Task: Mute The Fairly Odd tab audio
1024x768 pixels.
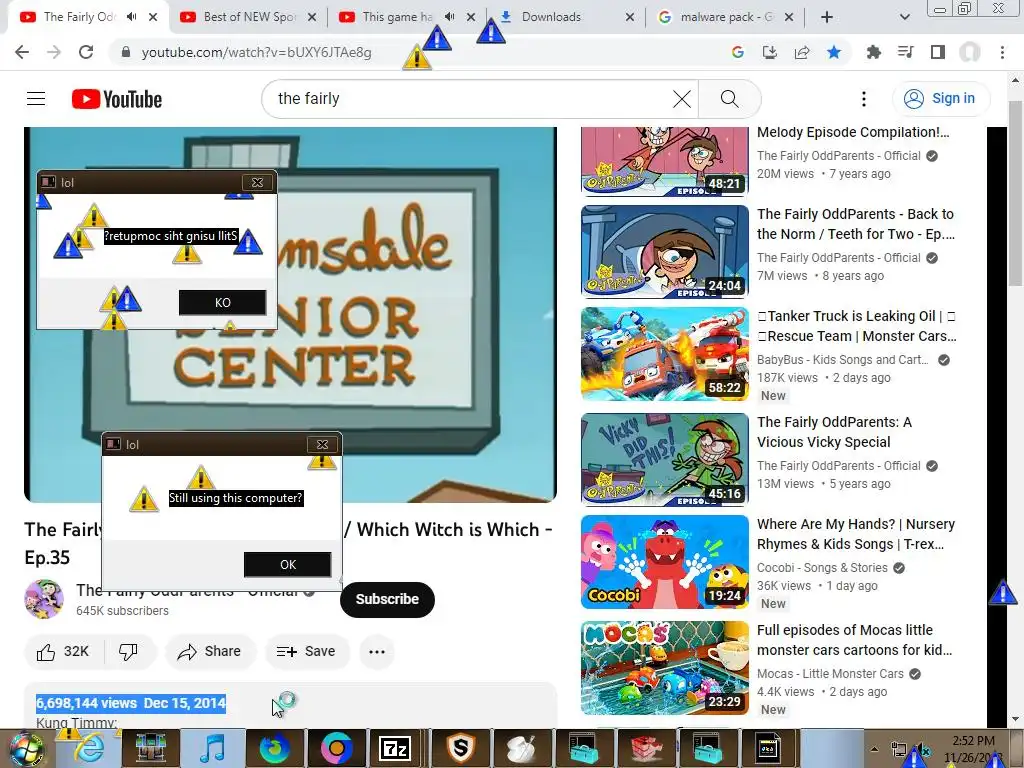Action: [x=131, y=17]
